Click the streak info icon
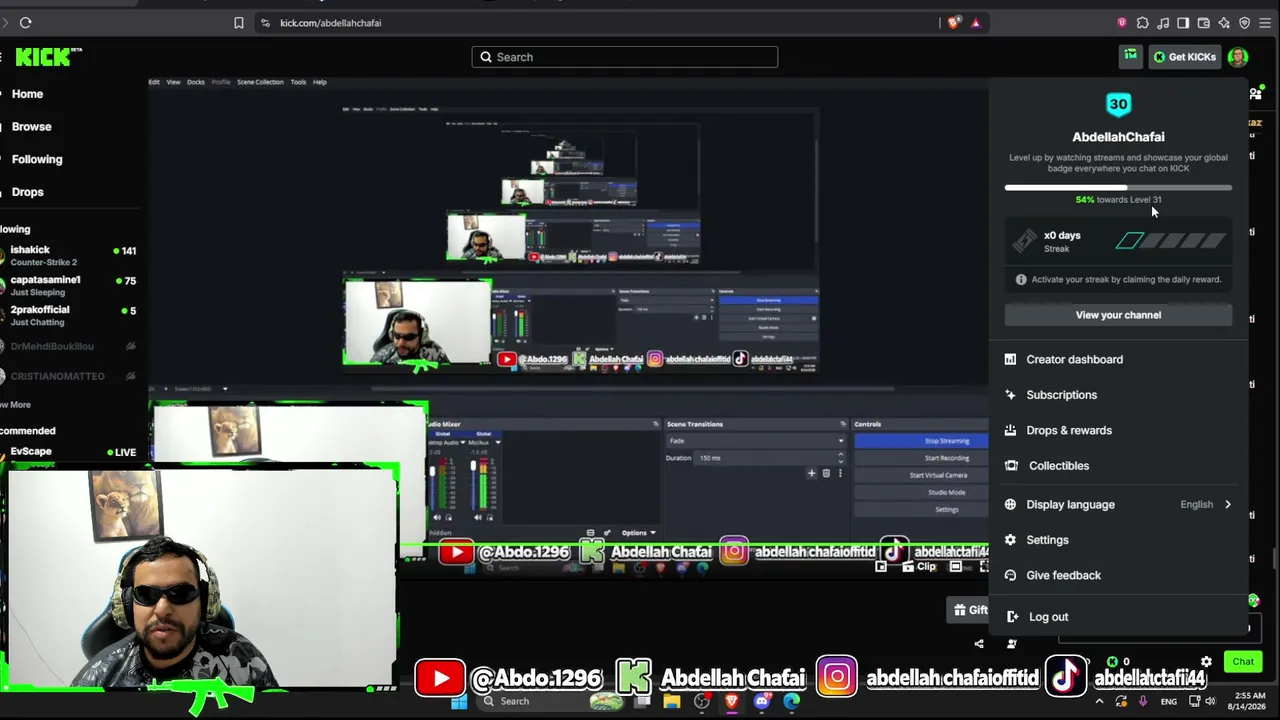 pyautogui.click(x=1021, y=280)
